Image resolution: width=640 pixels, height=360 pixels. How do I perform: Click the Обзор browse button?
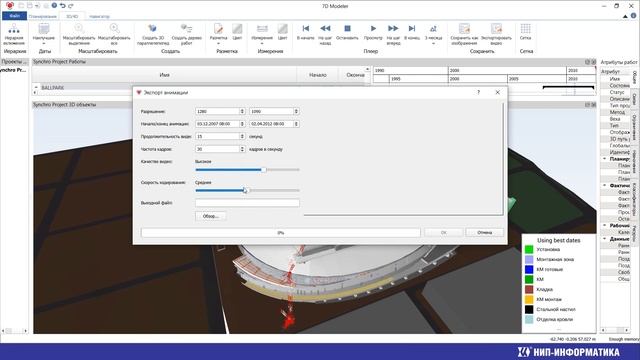pos(211,216)
